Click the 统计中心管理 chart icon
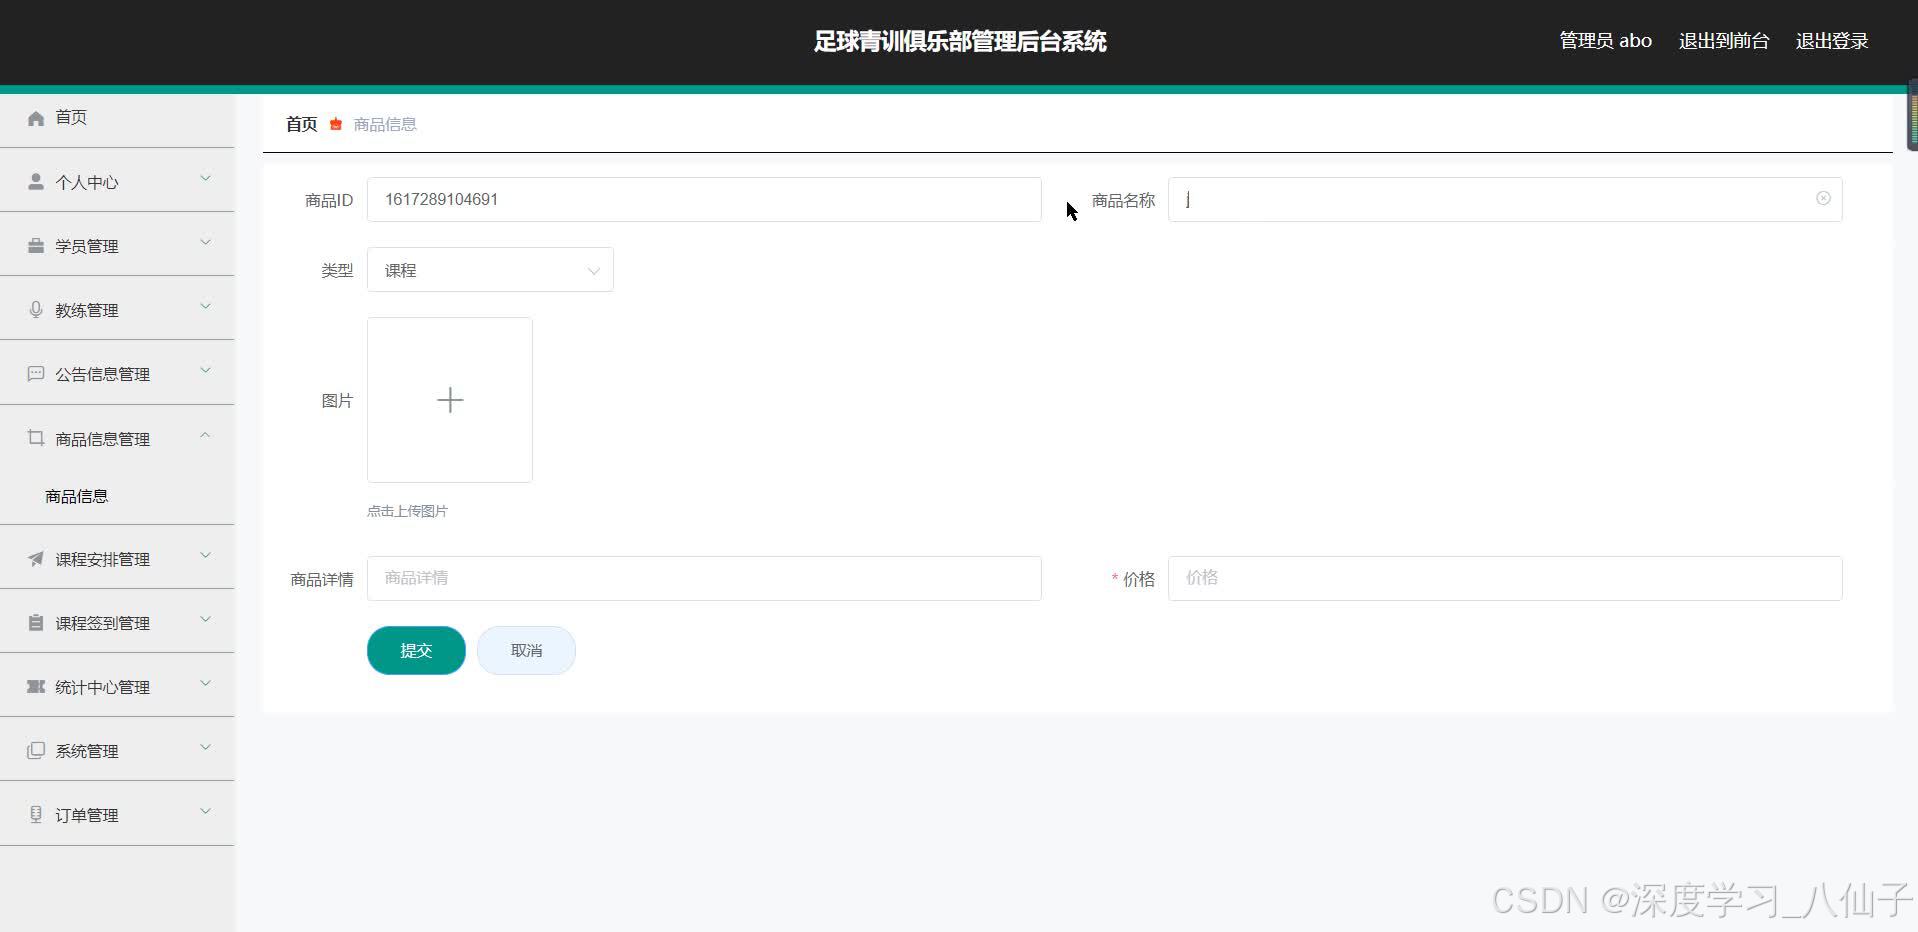Screen dimensions: 1918x932 (x=36, y=686)
